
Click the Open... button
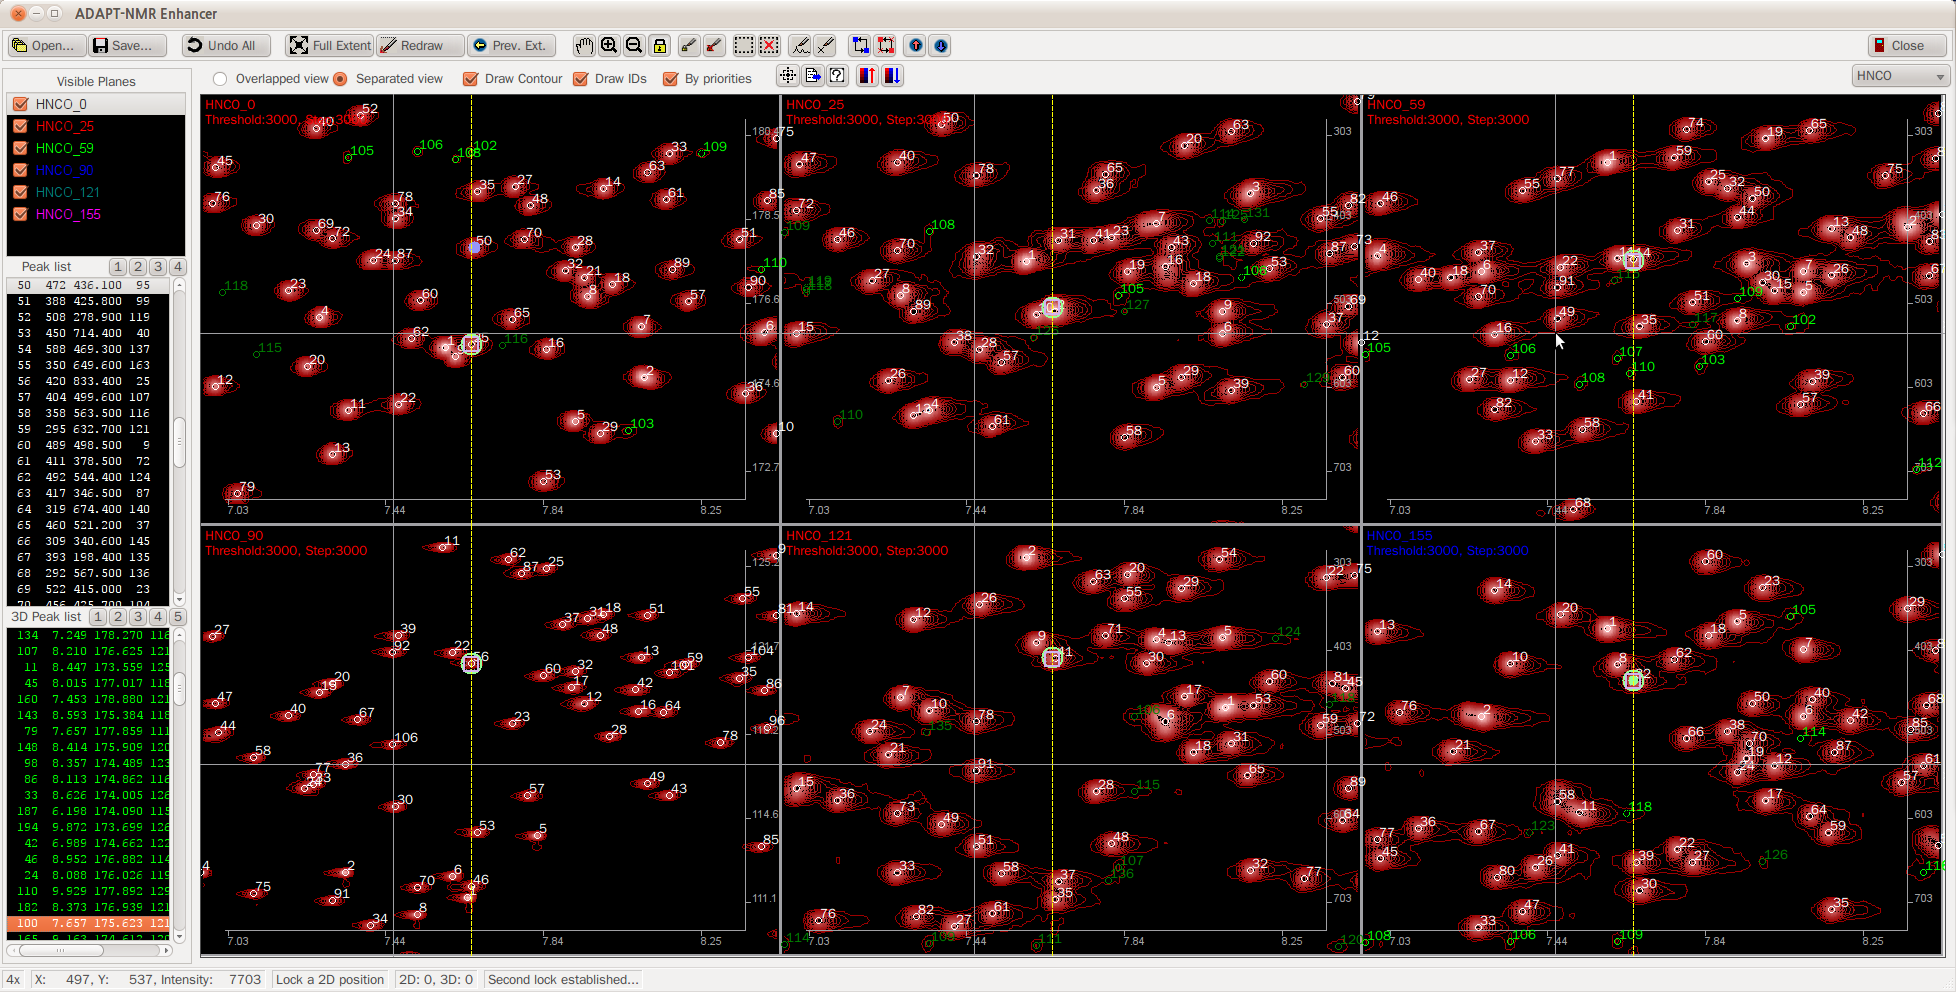45,46
